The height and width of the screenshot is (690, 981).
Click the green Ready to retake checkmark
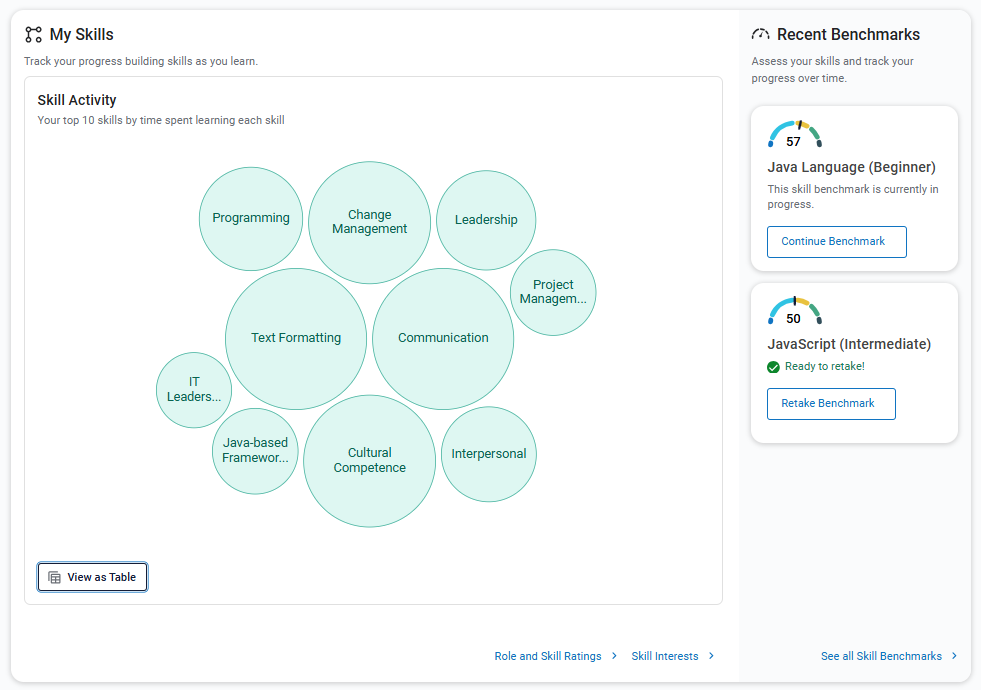click(773, 367)
